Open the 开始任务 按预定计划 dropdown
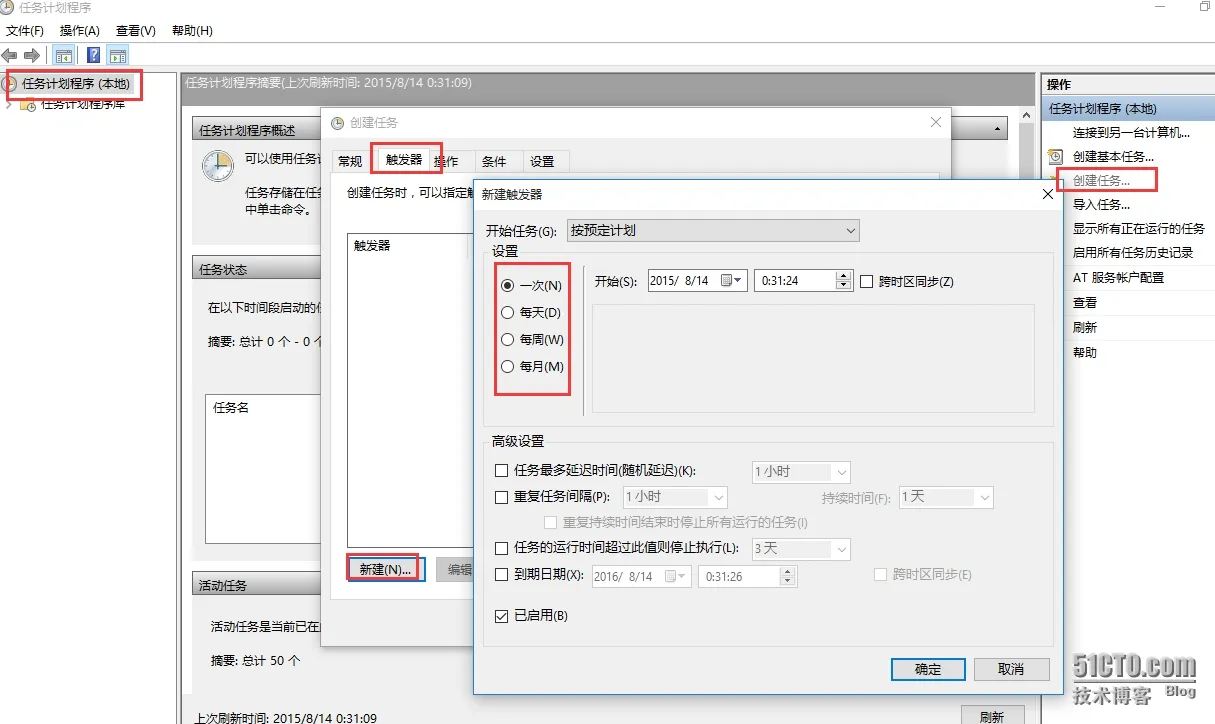 [713, 230]
